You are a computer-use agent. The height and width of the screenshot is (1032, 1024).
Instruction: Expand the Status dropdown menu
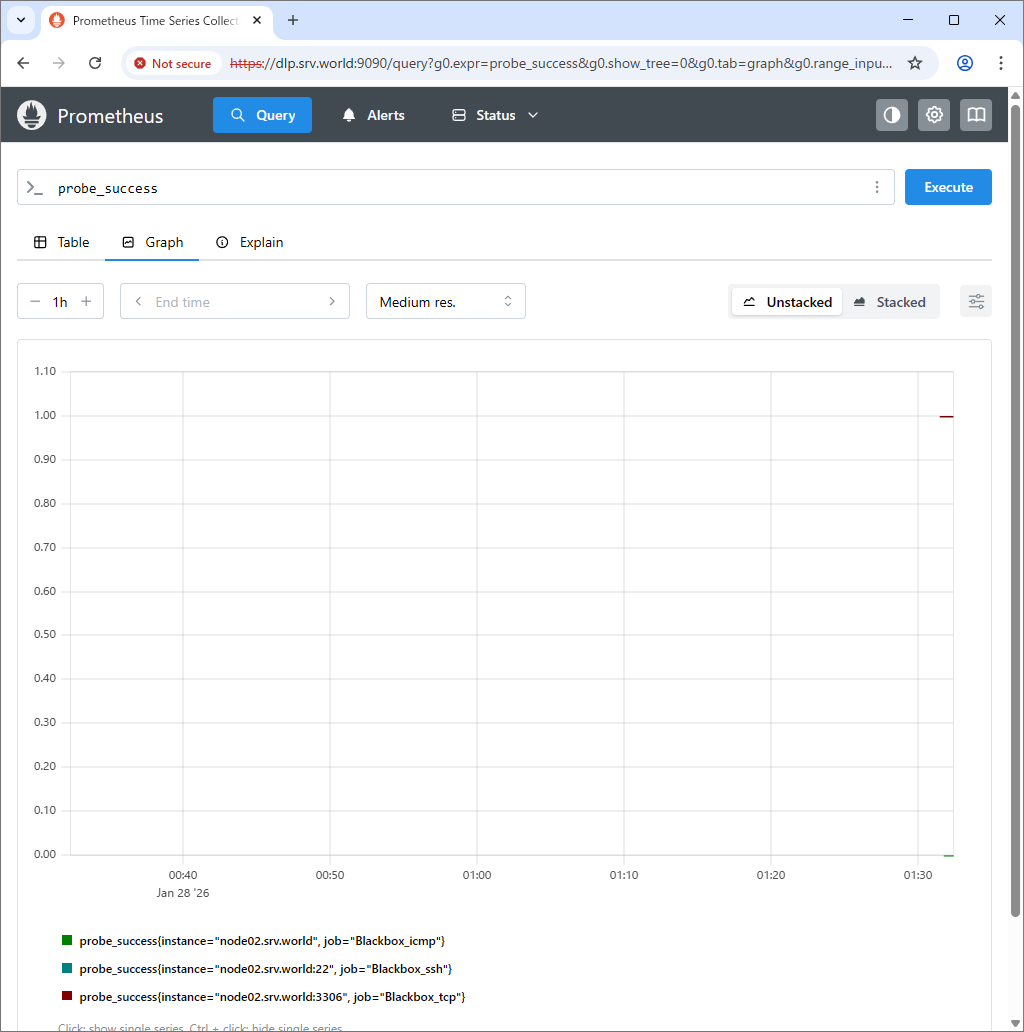(495, 115)
